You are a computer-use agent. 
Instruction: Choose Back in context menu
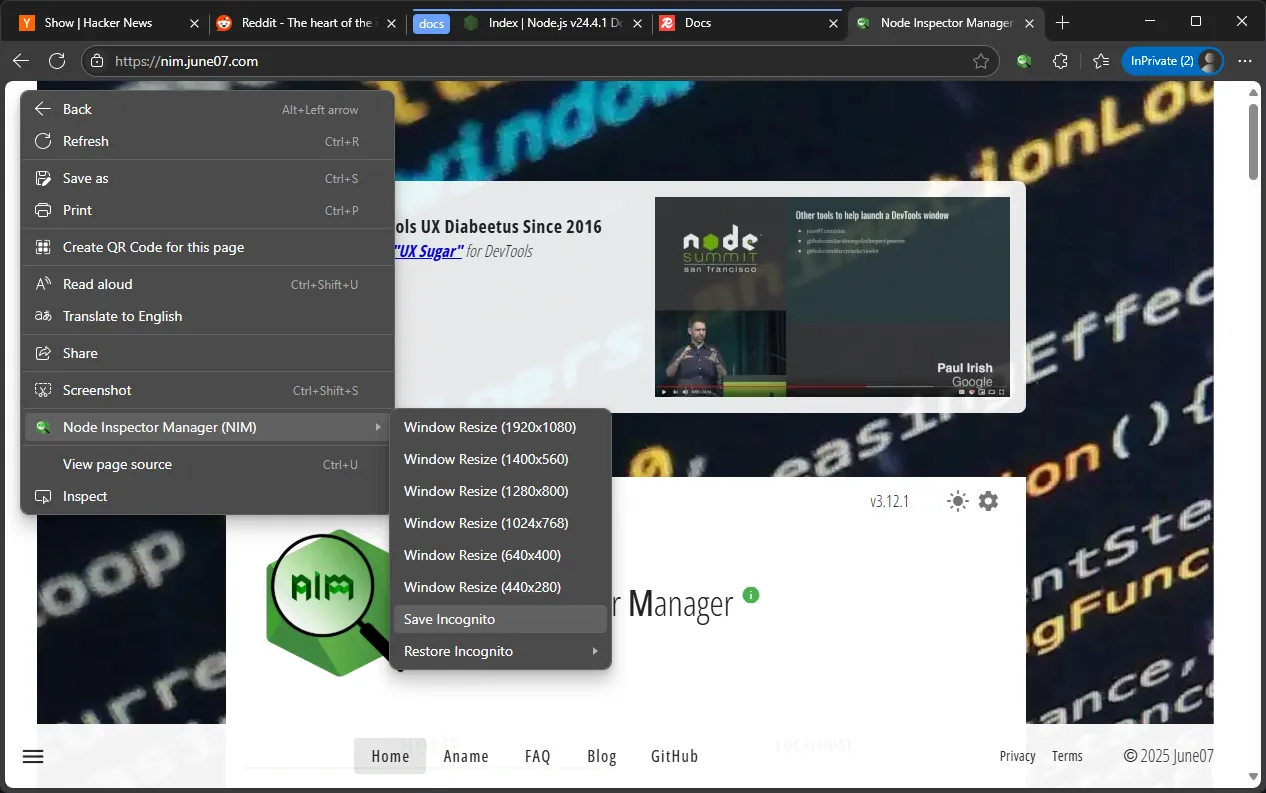[x=208, y=109]
